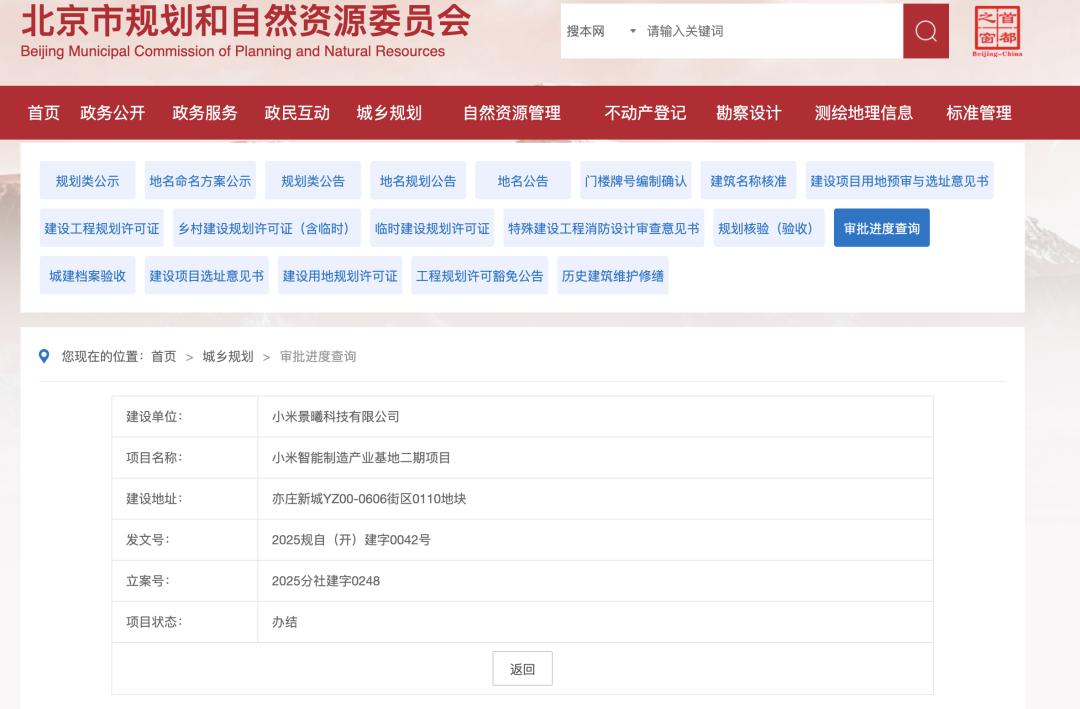Image resolution: width=1080 pixels, height=709 pixels.
Task: Expand the 自然资源管理 navigation menu
Action: coord(513,114)
